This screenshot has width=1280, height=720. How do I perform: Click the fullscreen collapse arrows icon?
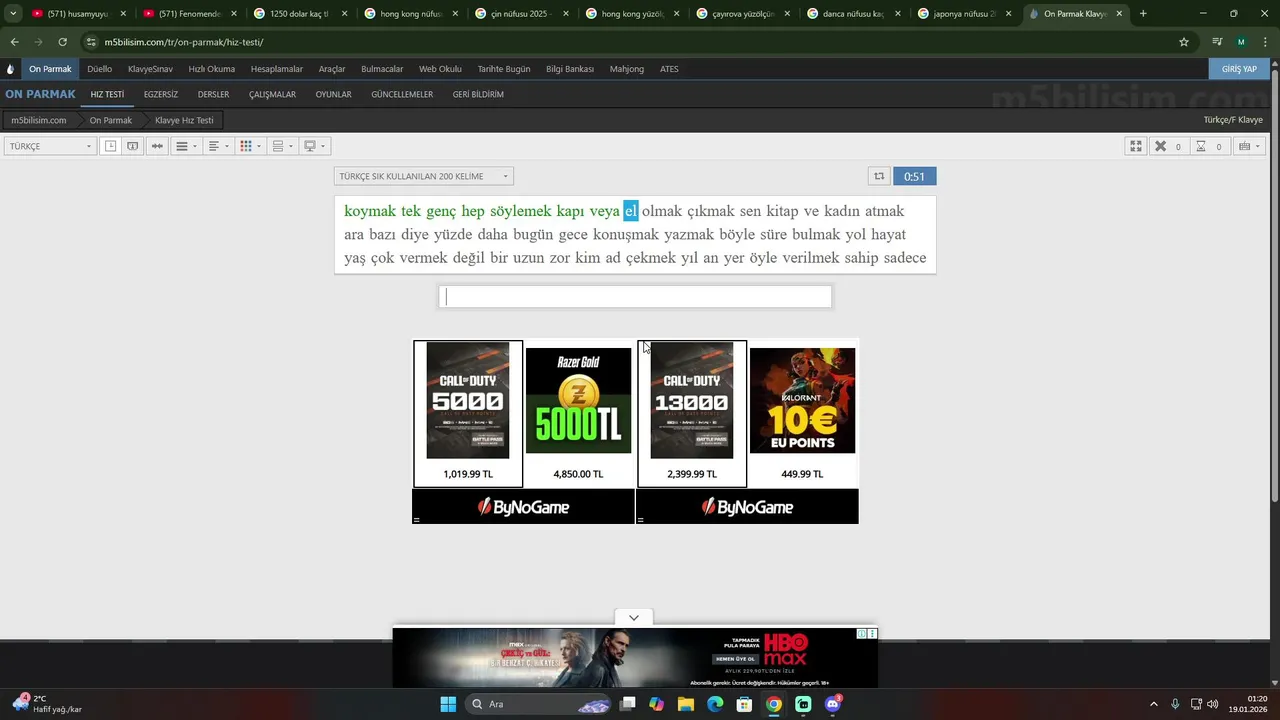click(x=1136, y=146)
